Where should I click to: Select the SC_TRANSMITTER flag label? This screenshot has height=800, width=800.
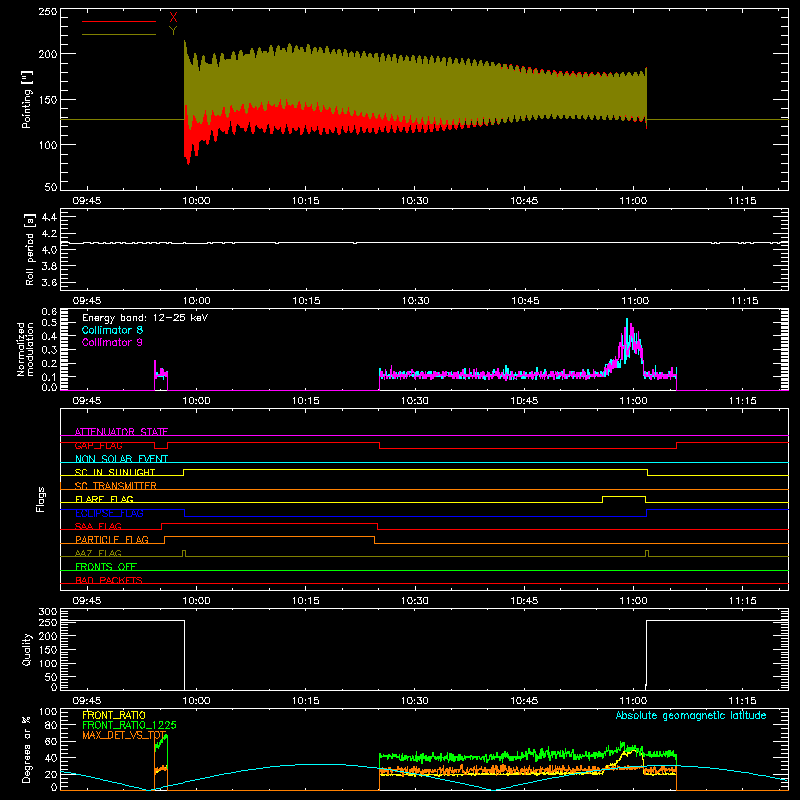116,486
